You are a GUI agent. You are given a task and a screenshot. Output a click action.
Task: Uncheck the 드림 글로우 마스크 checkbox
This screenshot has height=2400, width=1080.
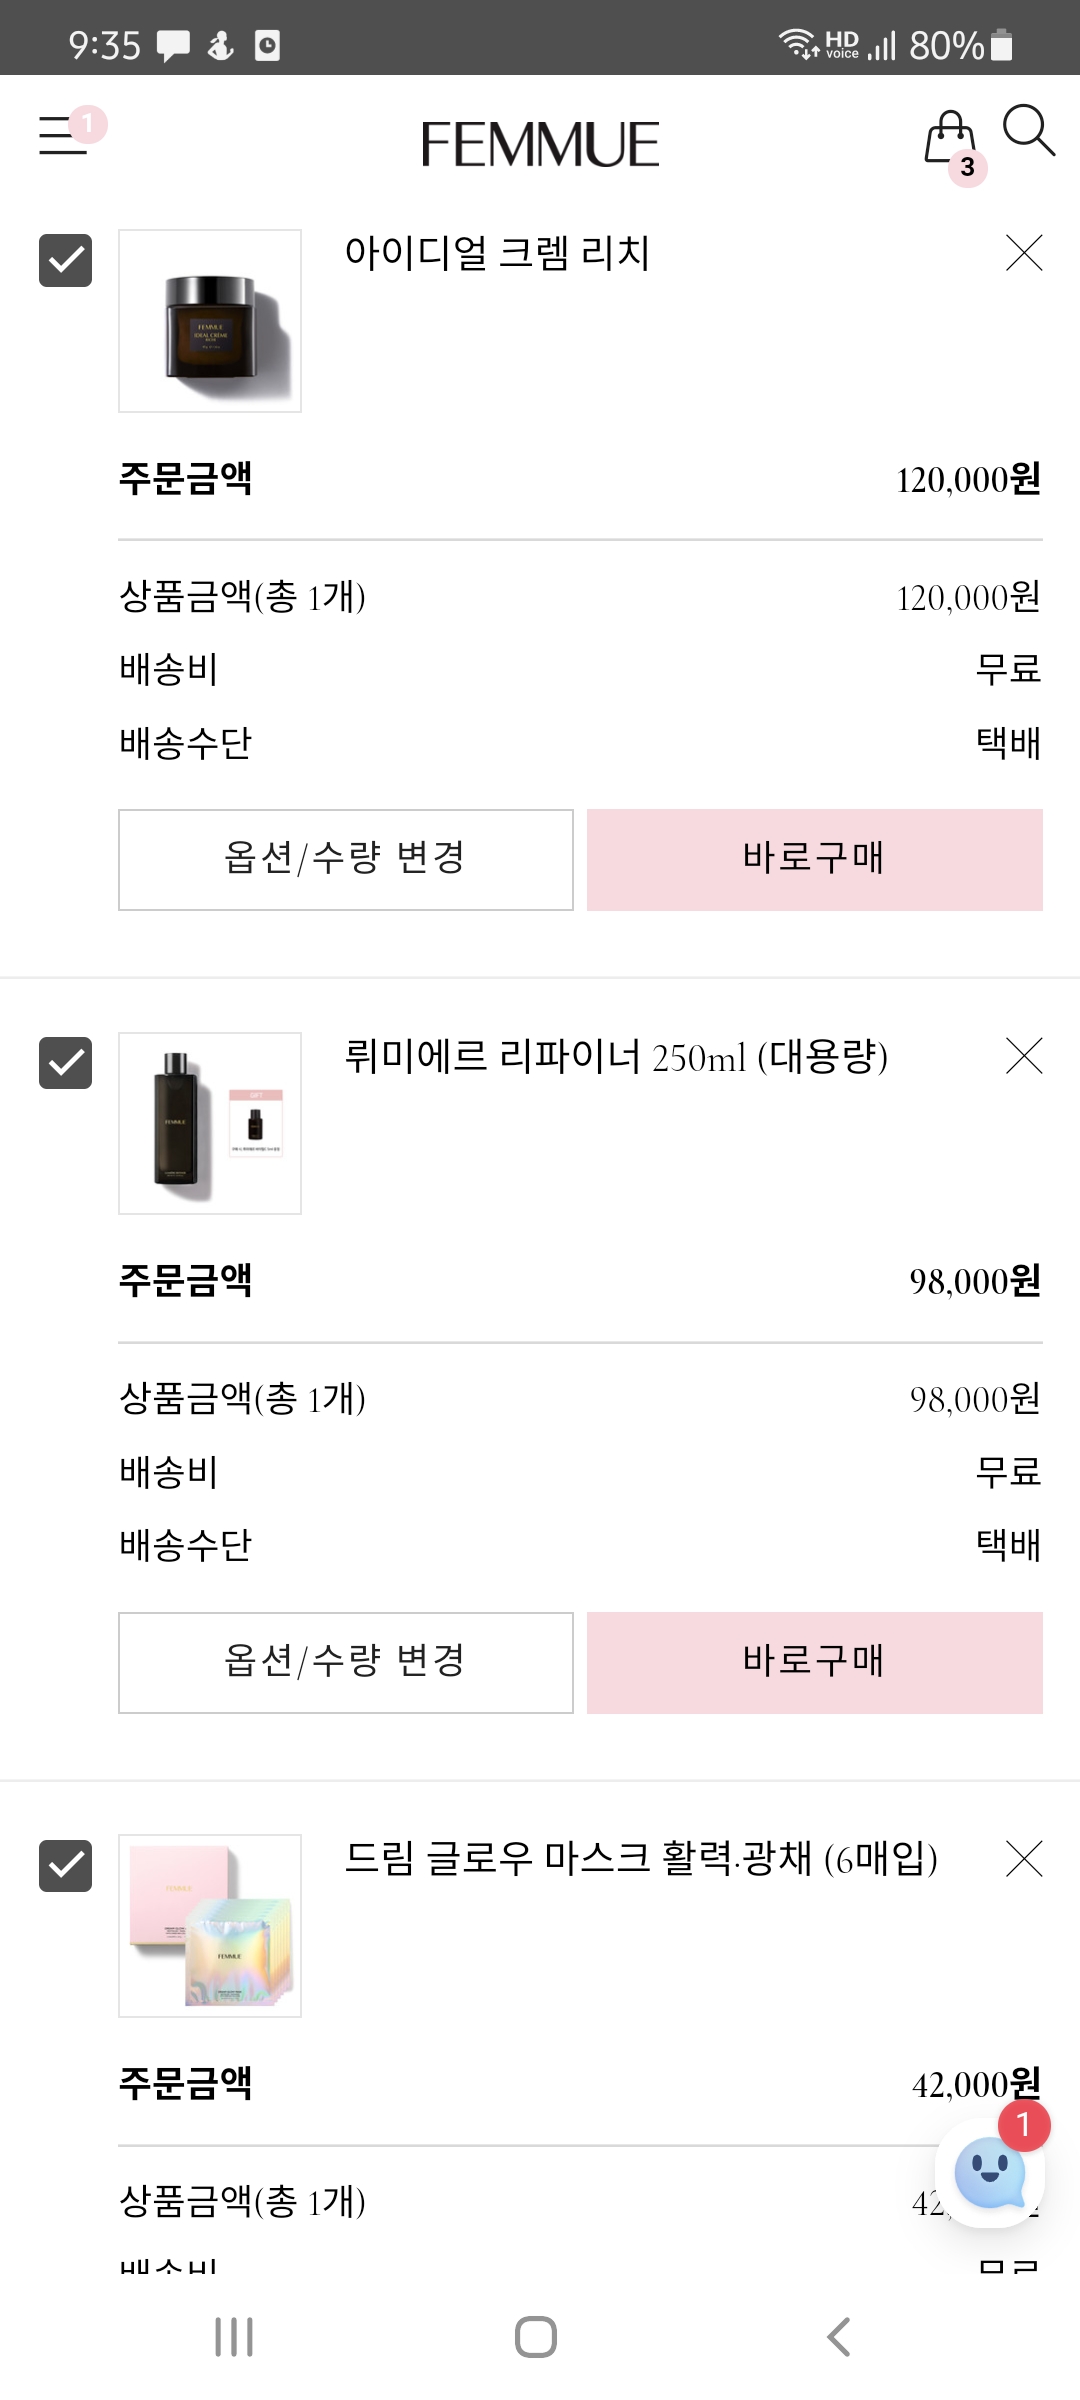[x=66, y=1865]
